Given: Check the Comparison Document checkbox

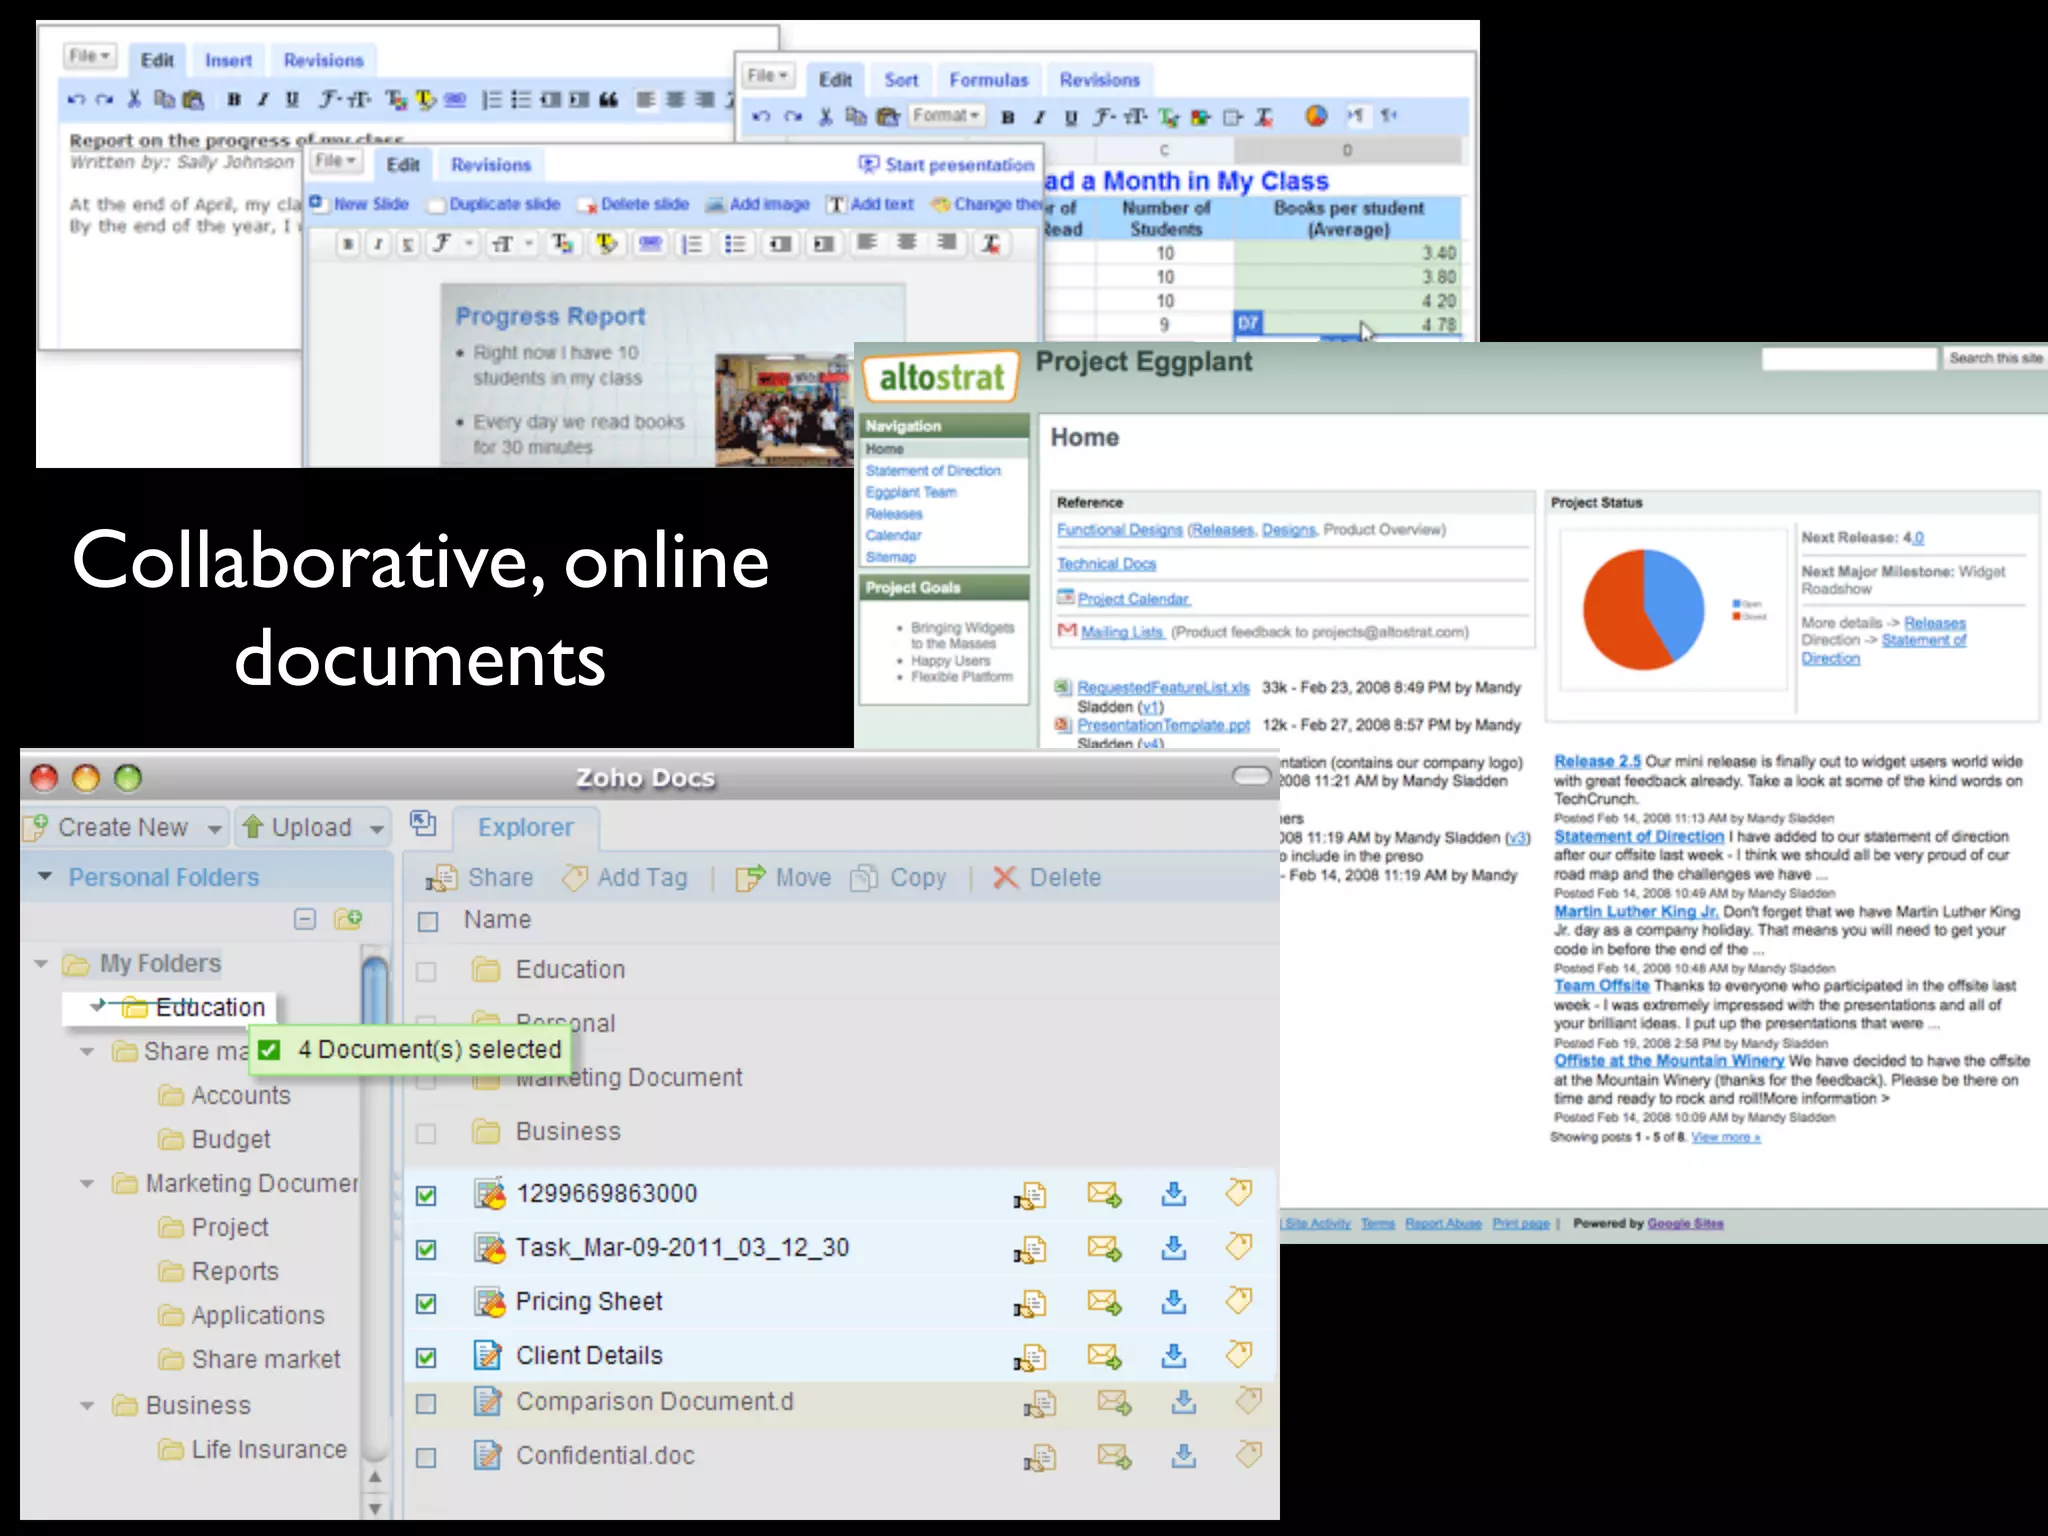Looking at the screenshot, I should click(426, 1404).
